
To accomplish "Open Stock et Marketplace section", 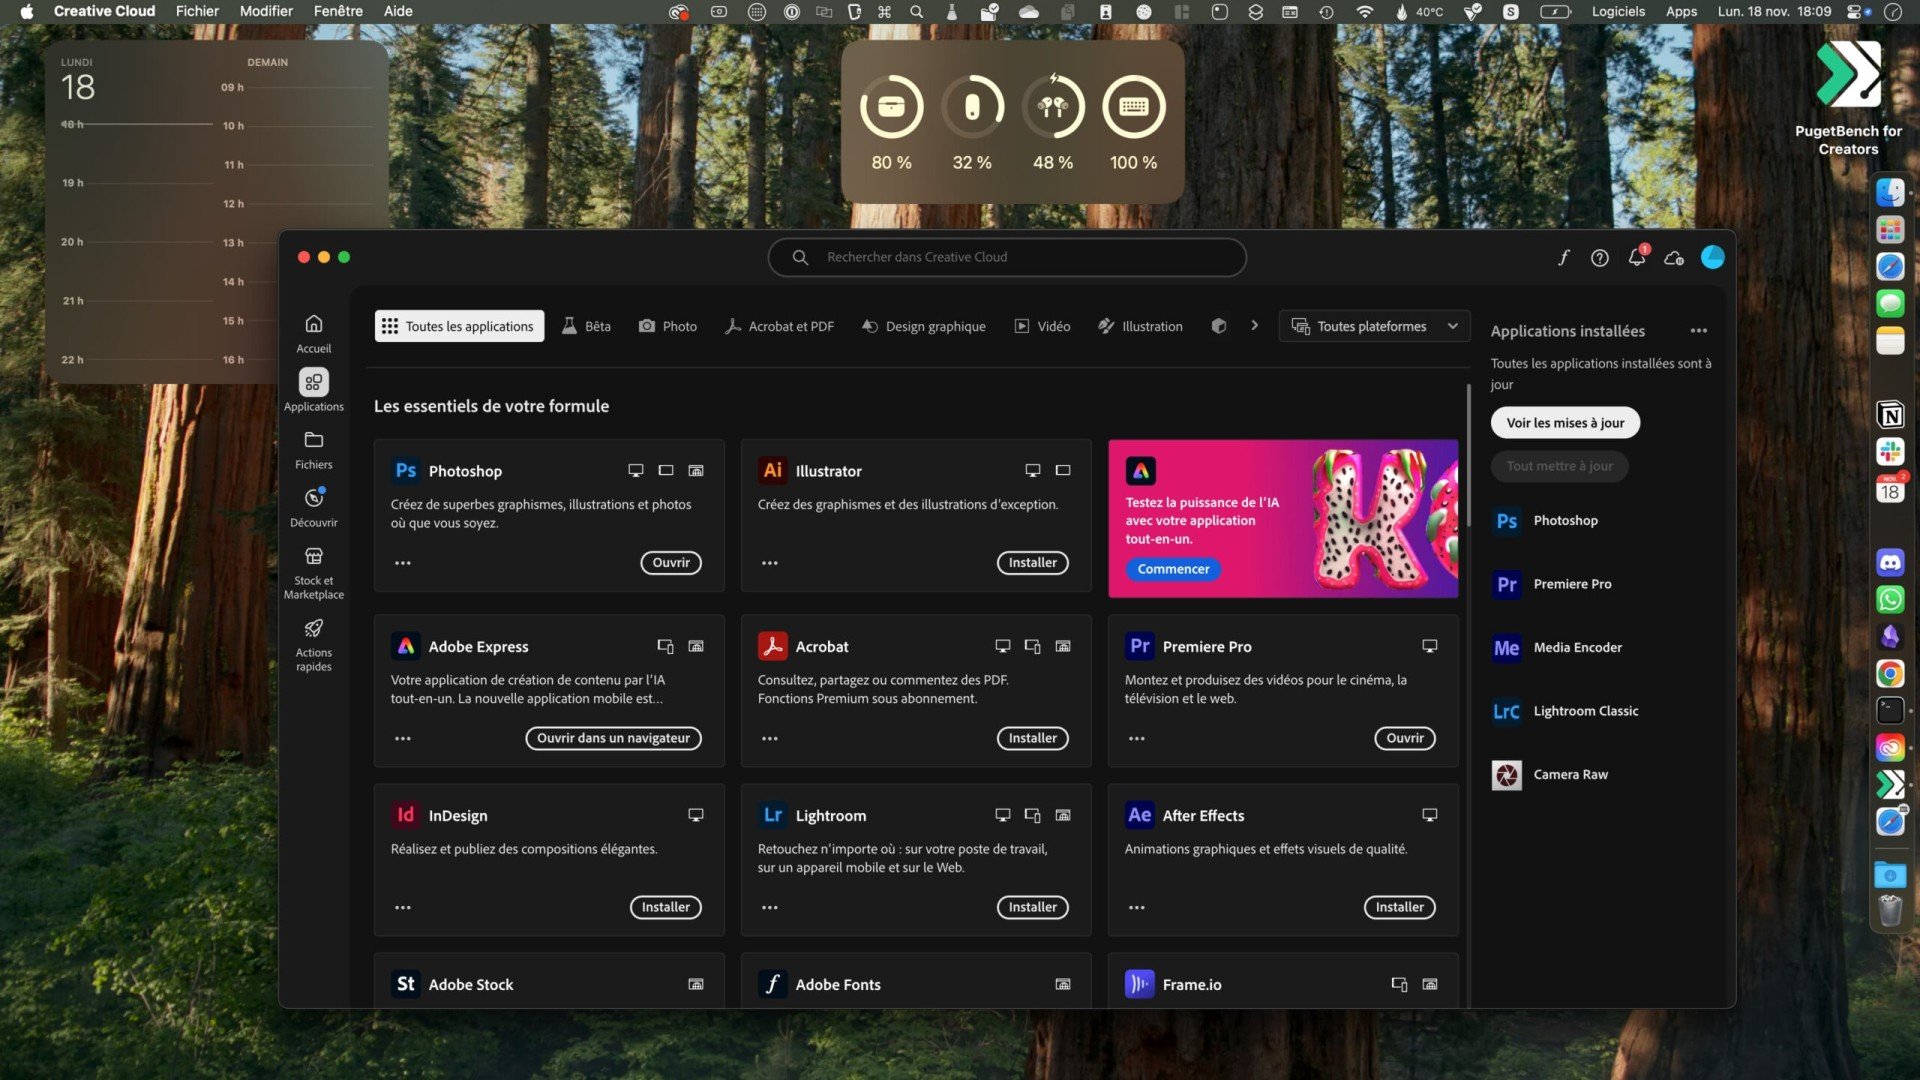I will [313, 572].
